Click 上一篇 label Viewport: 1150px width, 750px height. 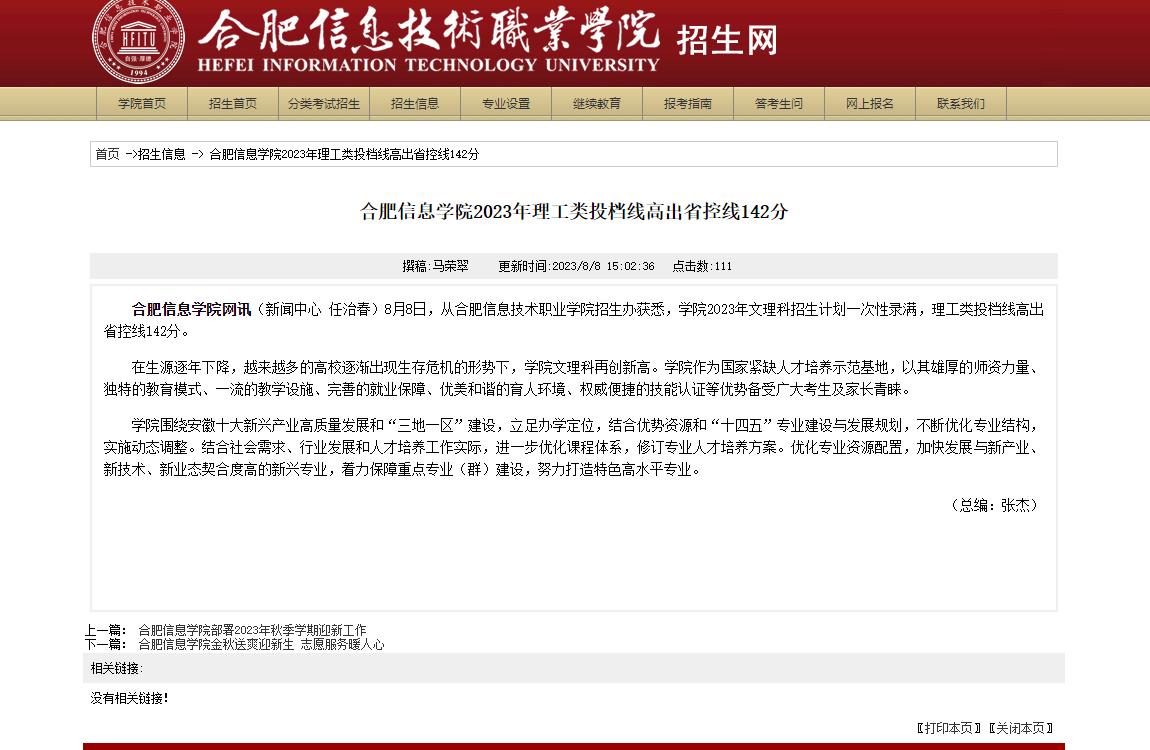pyautogui.click(x=106, y=630)
